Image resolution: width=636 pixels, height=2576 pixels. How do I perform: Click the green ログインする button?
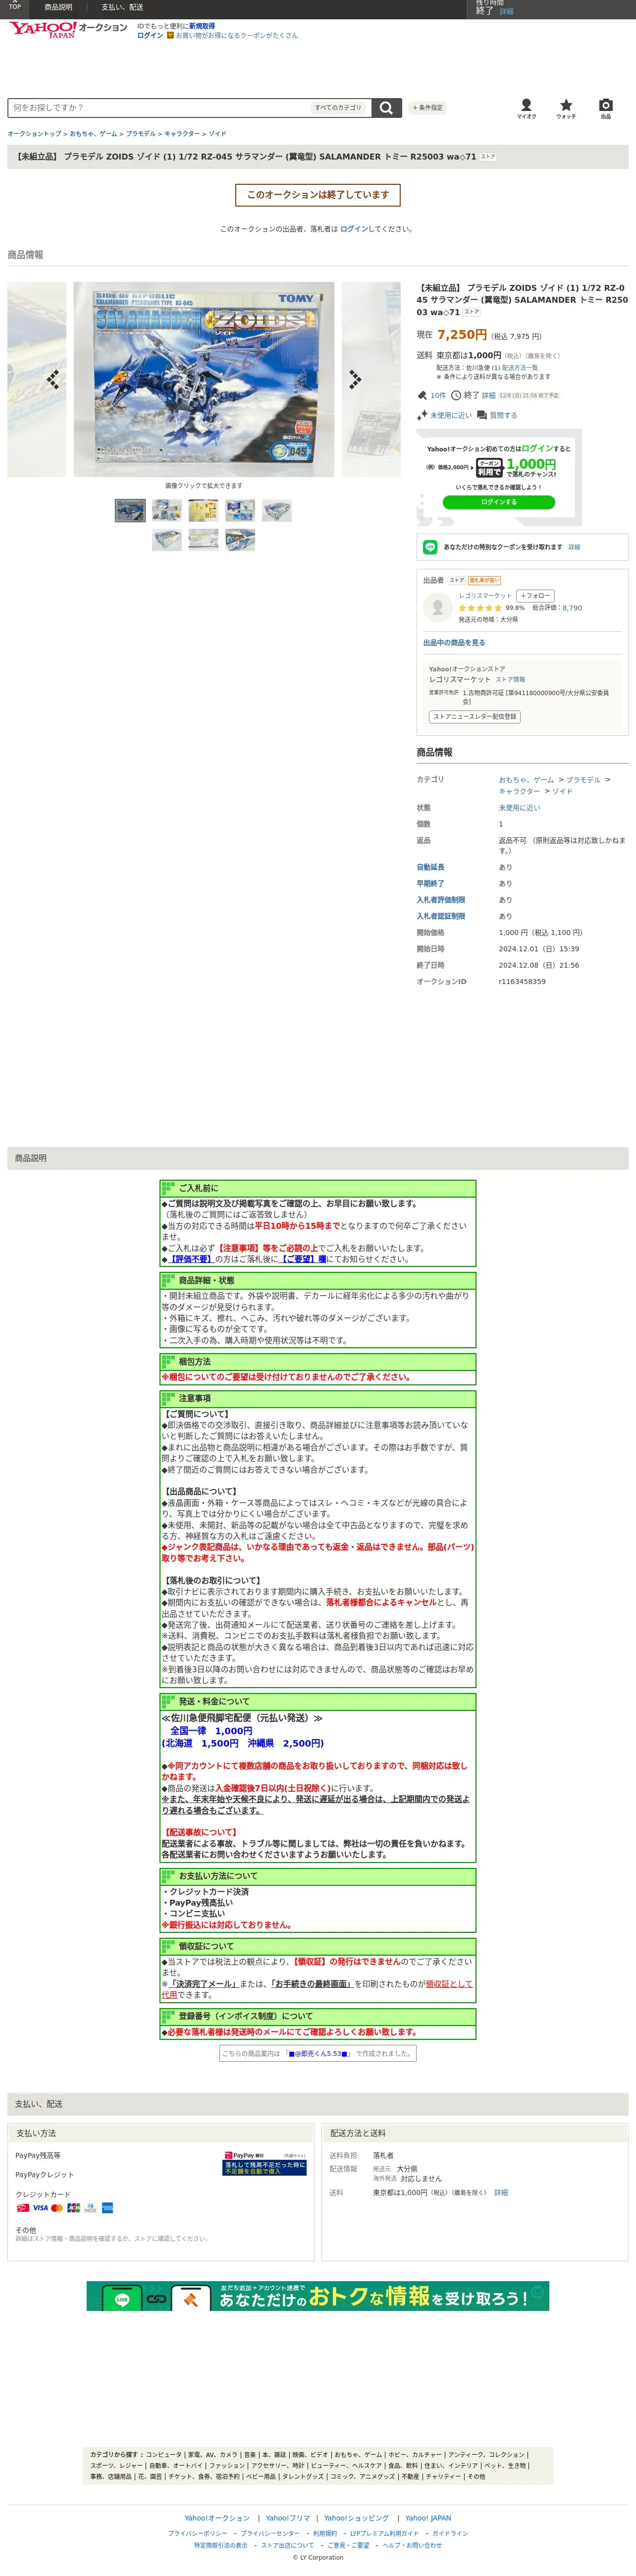[498, 502]
